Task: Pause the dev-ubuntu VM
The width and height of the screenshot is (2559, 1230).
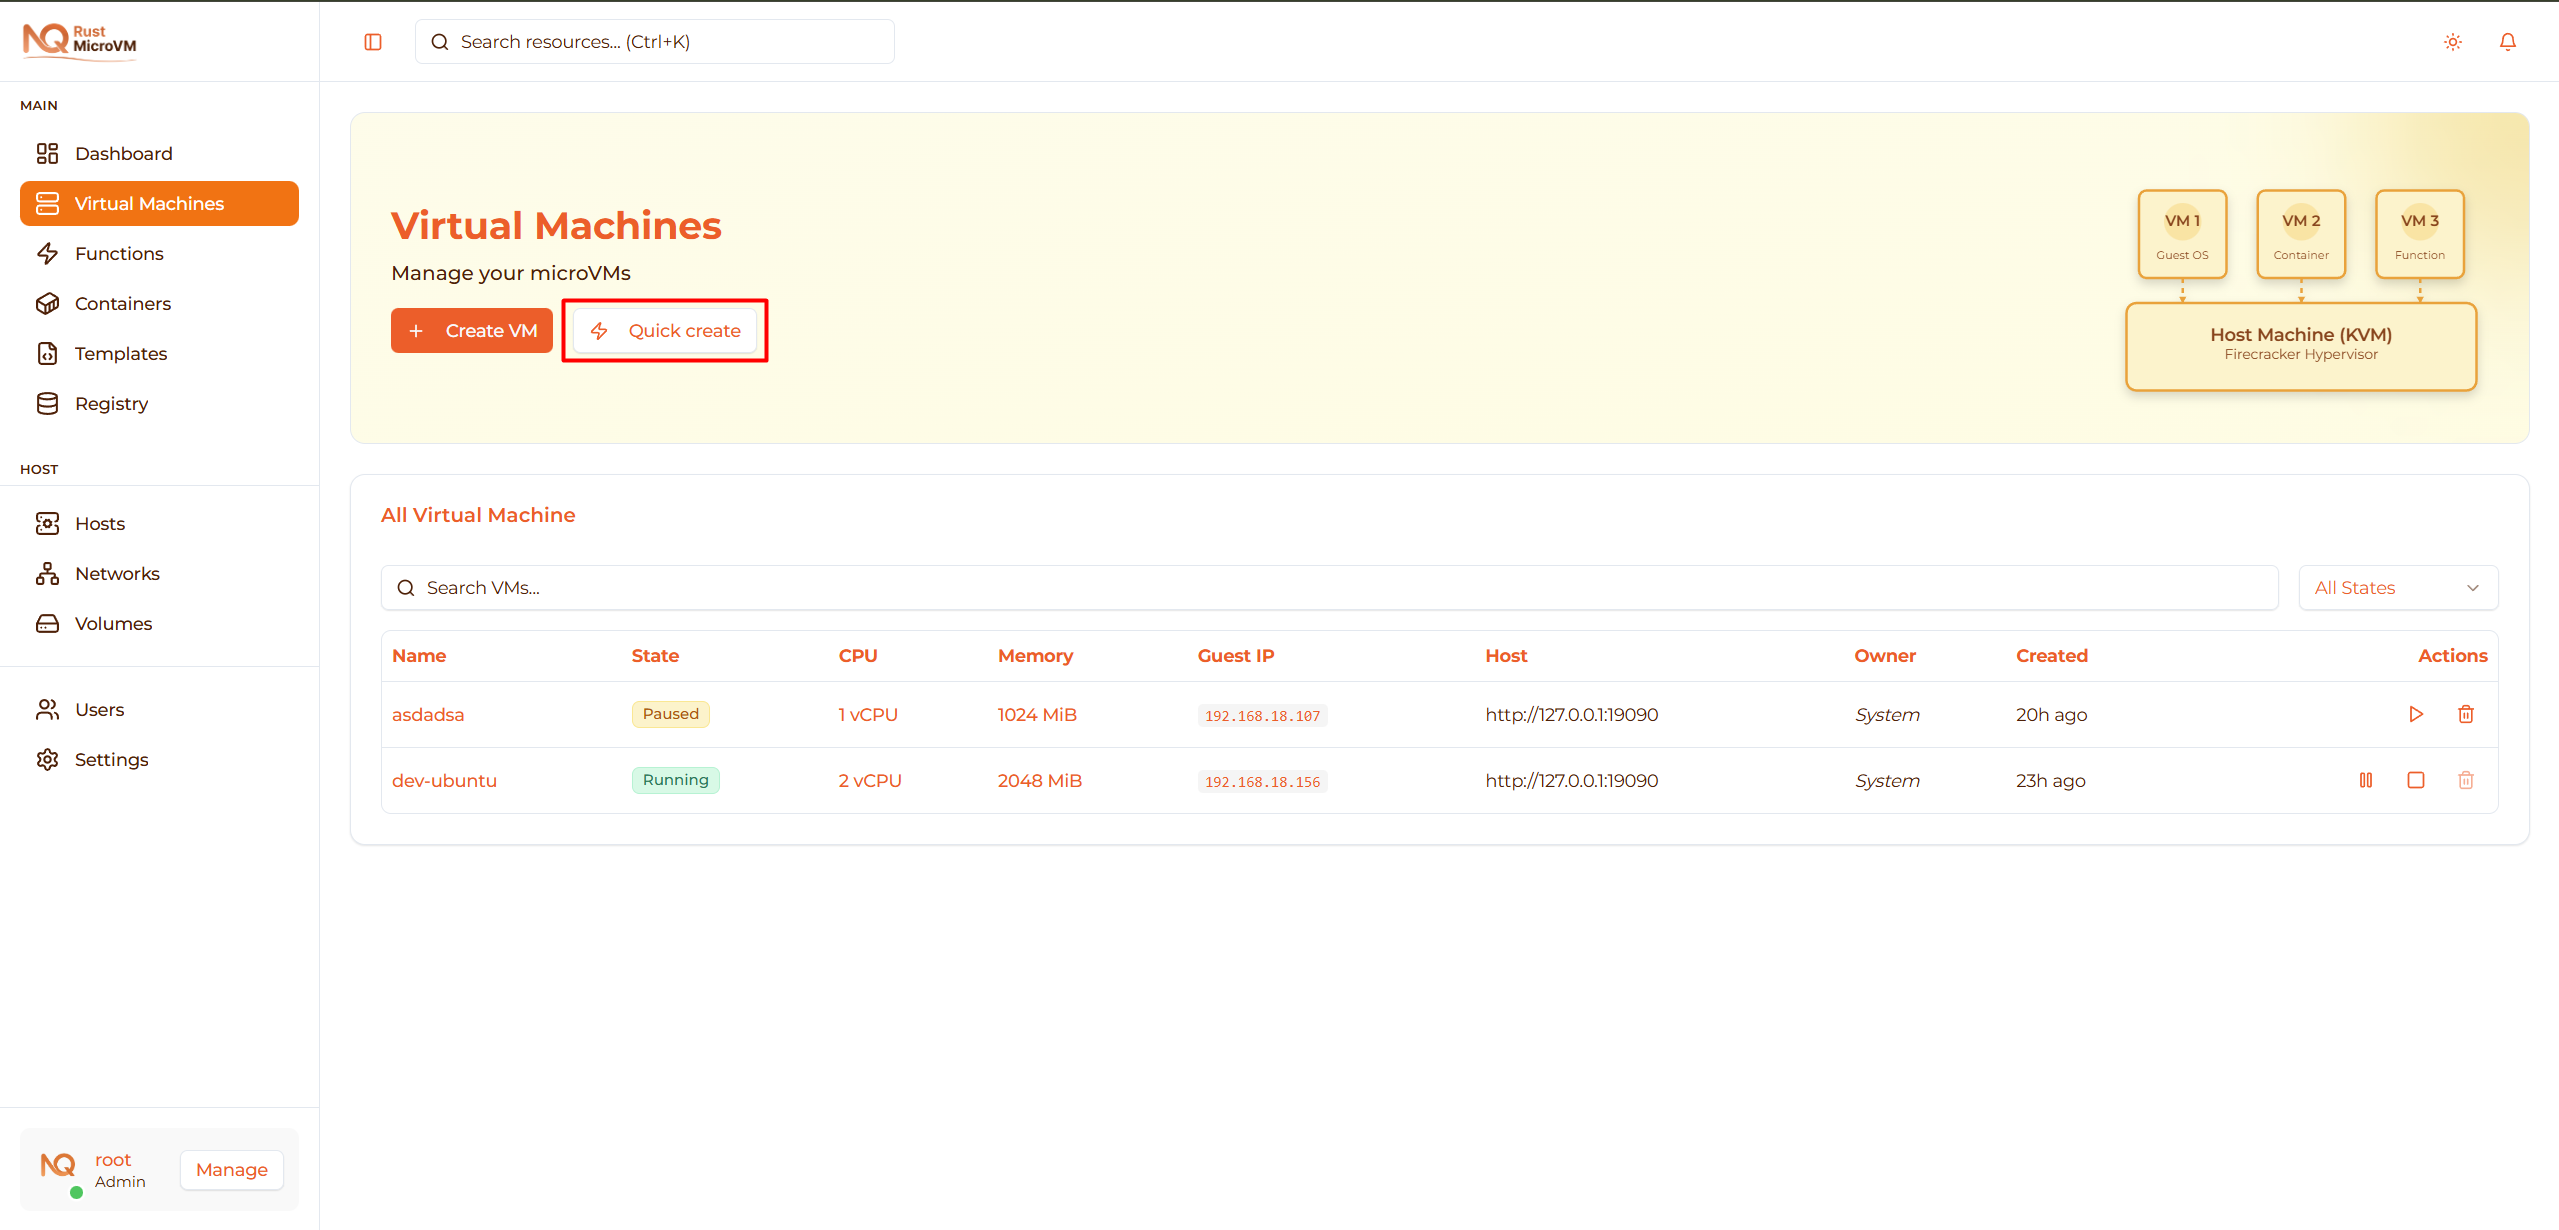Action: pyautogui.click(x=2365, y=780)
